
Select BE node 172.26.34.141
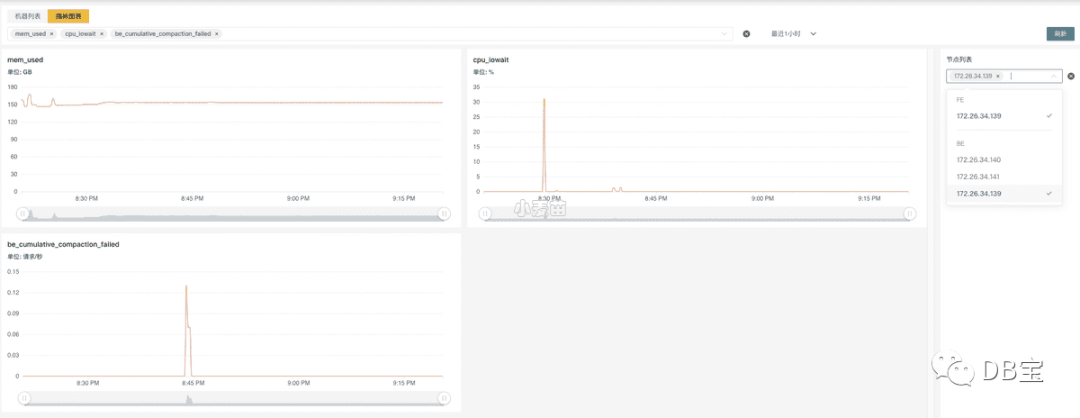click(x=1004, y=177)
